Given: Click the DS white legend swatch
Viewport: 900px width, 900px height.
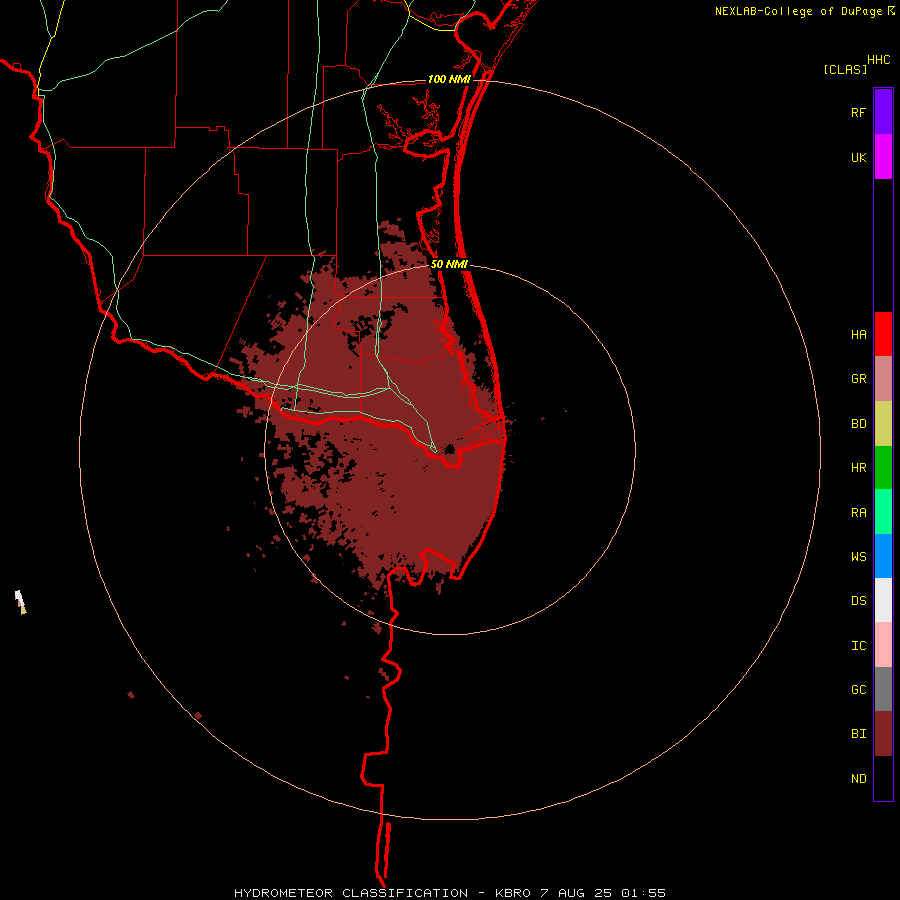Looking at the screenshot, I should pyautogui.click(x=883, y=600).
